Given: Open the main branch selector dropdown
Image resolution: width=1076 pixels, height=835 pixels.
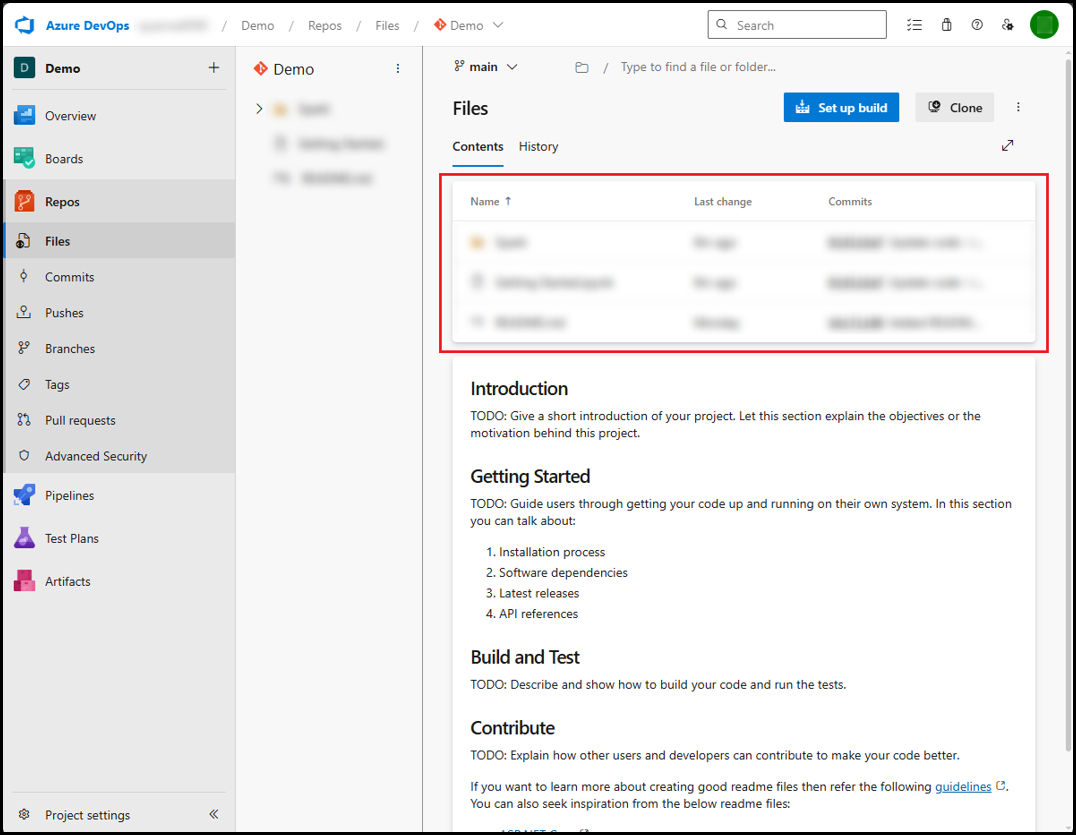Looking at the screenshot, I should pos(486,67).
